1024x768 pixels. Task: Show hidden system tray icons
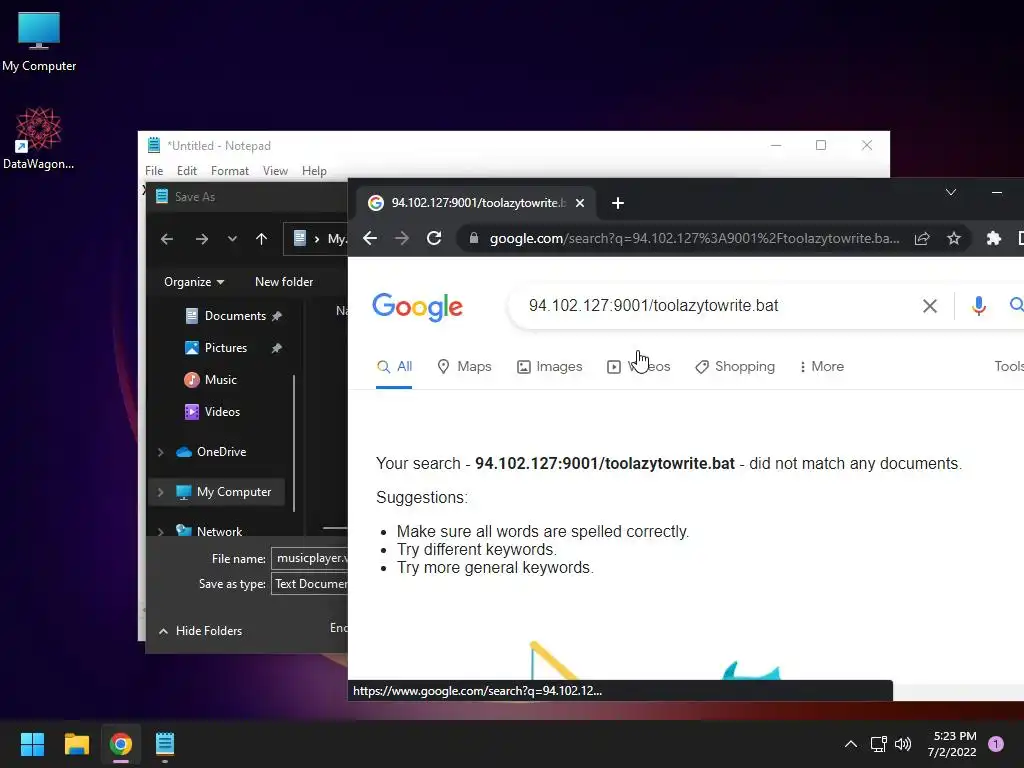(850, 744)
